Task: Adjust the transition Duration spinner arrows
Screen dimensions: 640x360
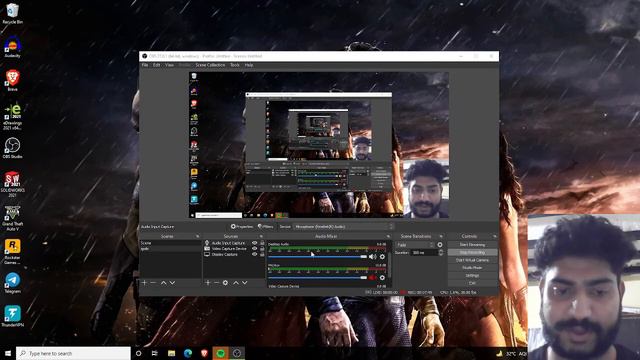Action: [x=440, y=253]
